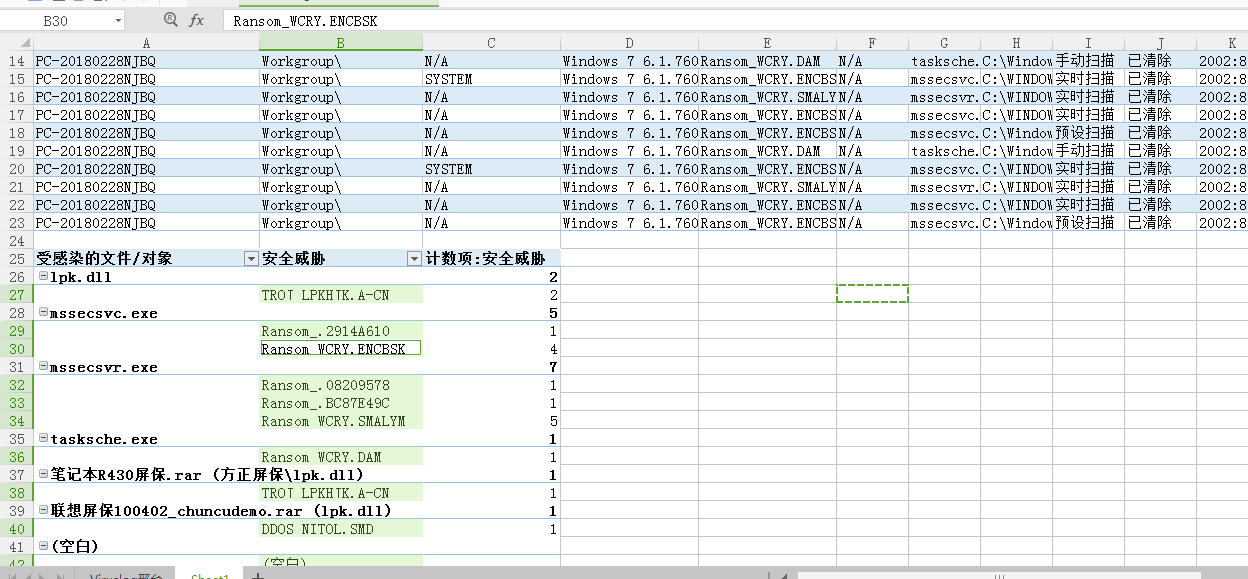Click the mssecsvr. cell in row 16
This screenshot has width=1248, height=579.
click(944, 97)
